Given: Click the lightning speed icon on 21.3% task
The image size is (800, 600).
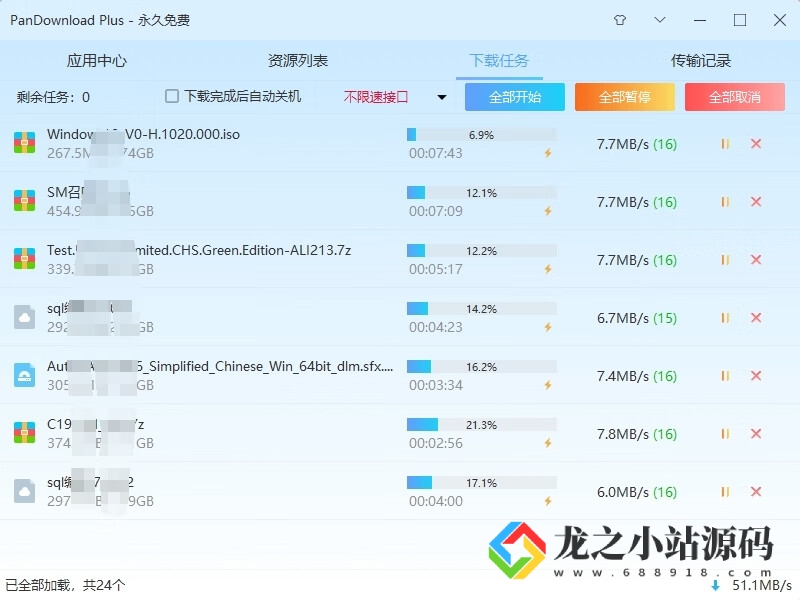Looking at the screenshot, I should pos(548,443).
